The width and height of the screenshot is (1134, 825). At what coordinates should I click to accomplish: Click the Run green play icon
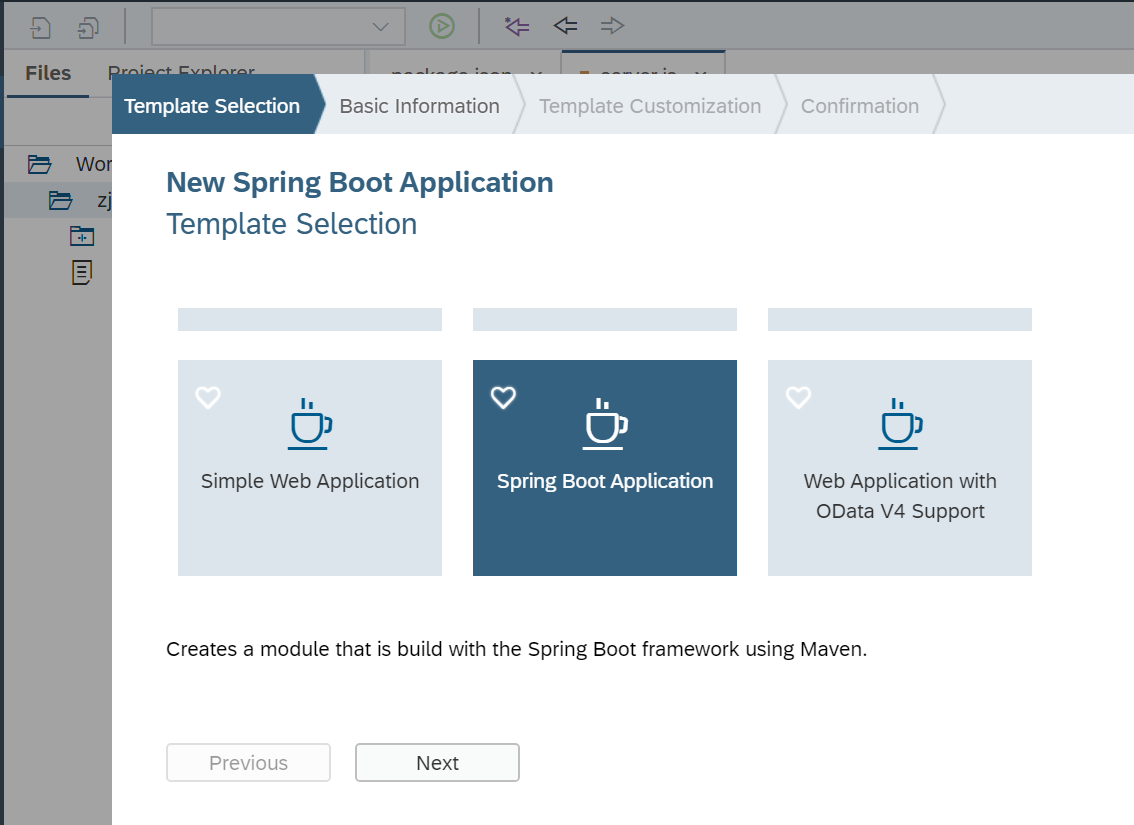click(x=441, y=27)
